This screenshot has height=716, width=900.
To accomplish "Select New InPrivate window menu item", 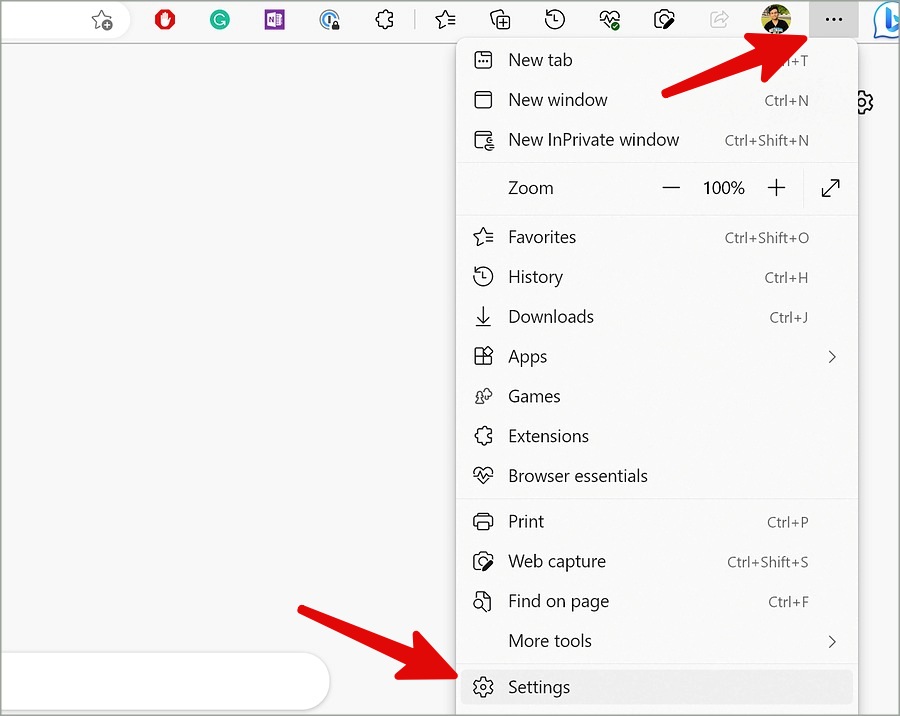I will click(x=657, y=140).
